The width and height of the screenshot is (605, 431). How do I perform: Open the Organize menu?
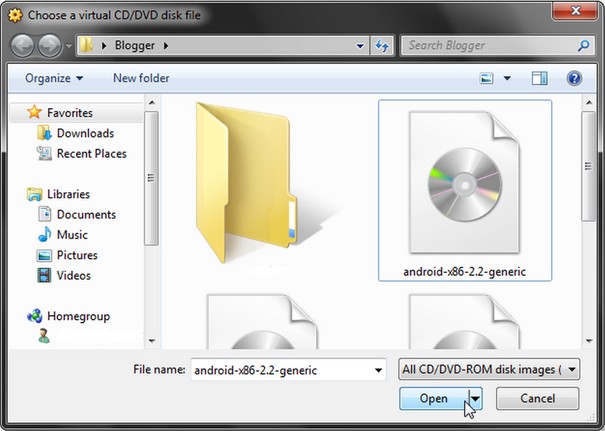point(54,78)
